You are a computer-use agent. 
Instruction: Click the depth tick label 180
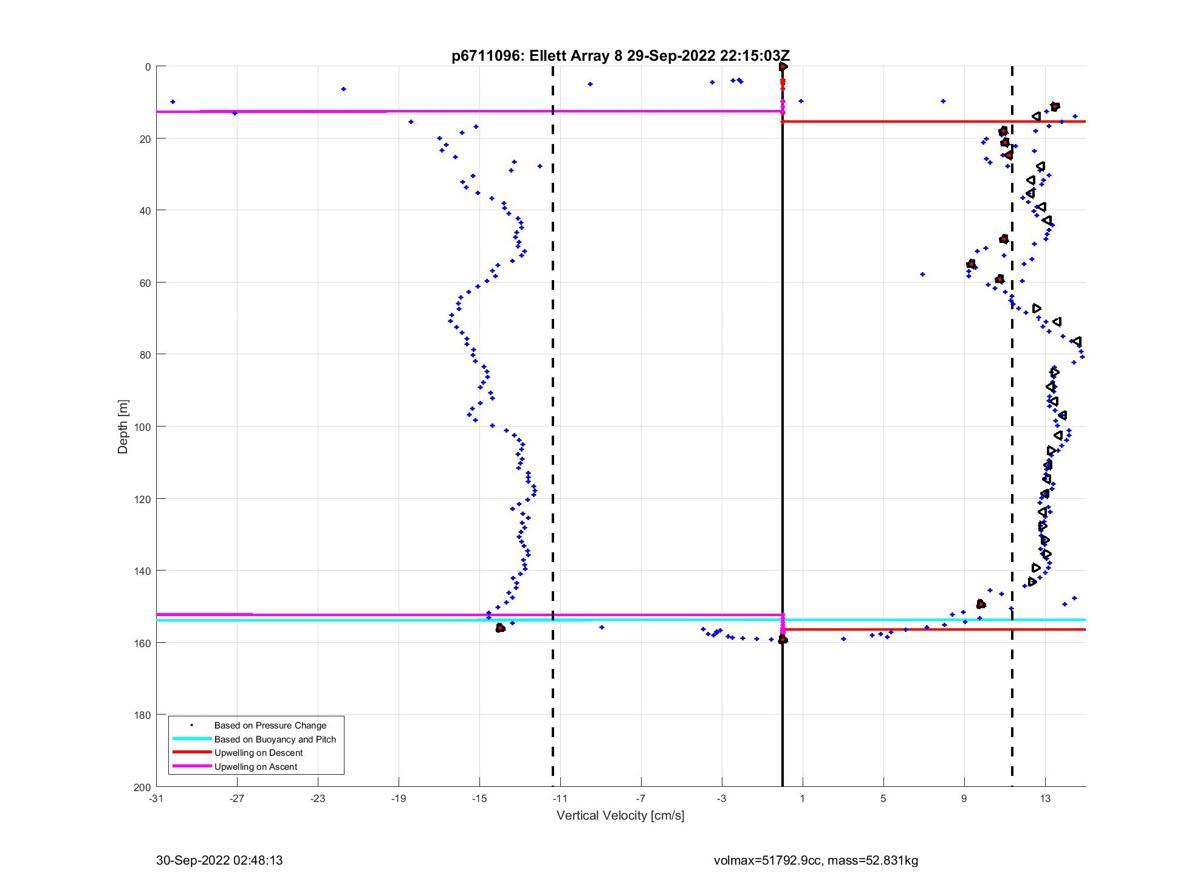(x=142, y=715)
